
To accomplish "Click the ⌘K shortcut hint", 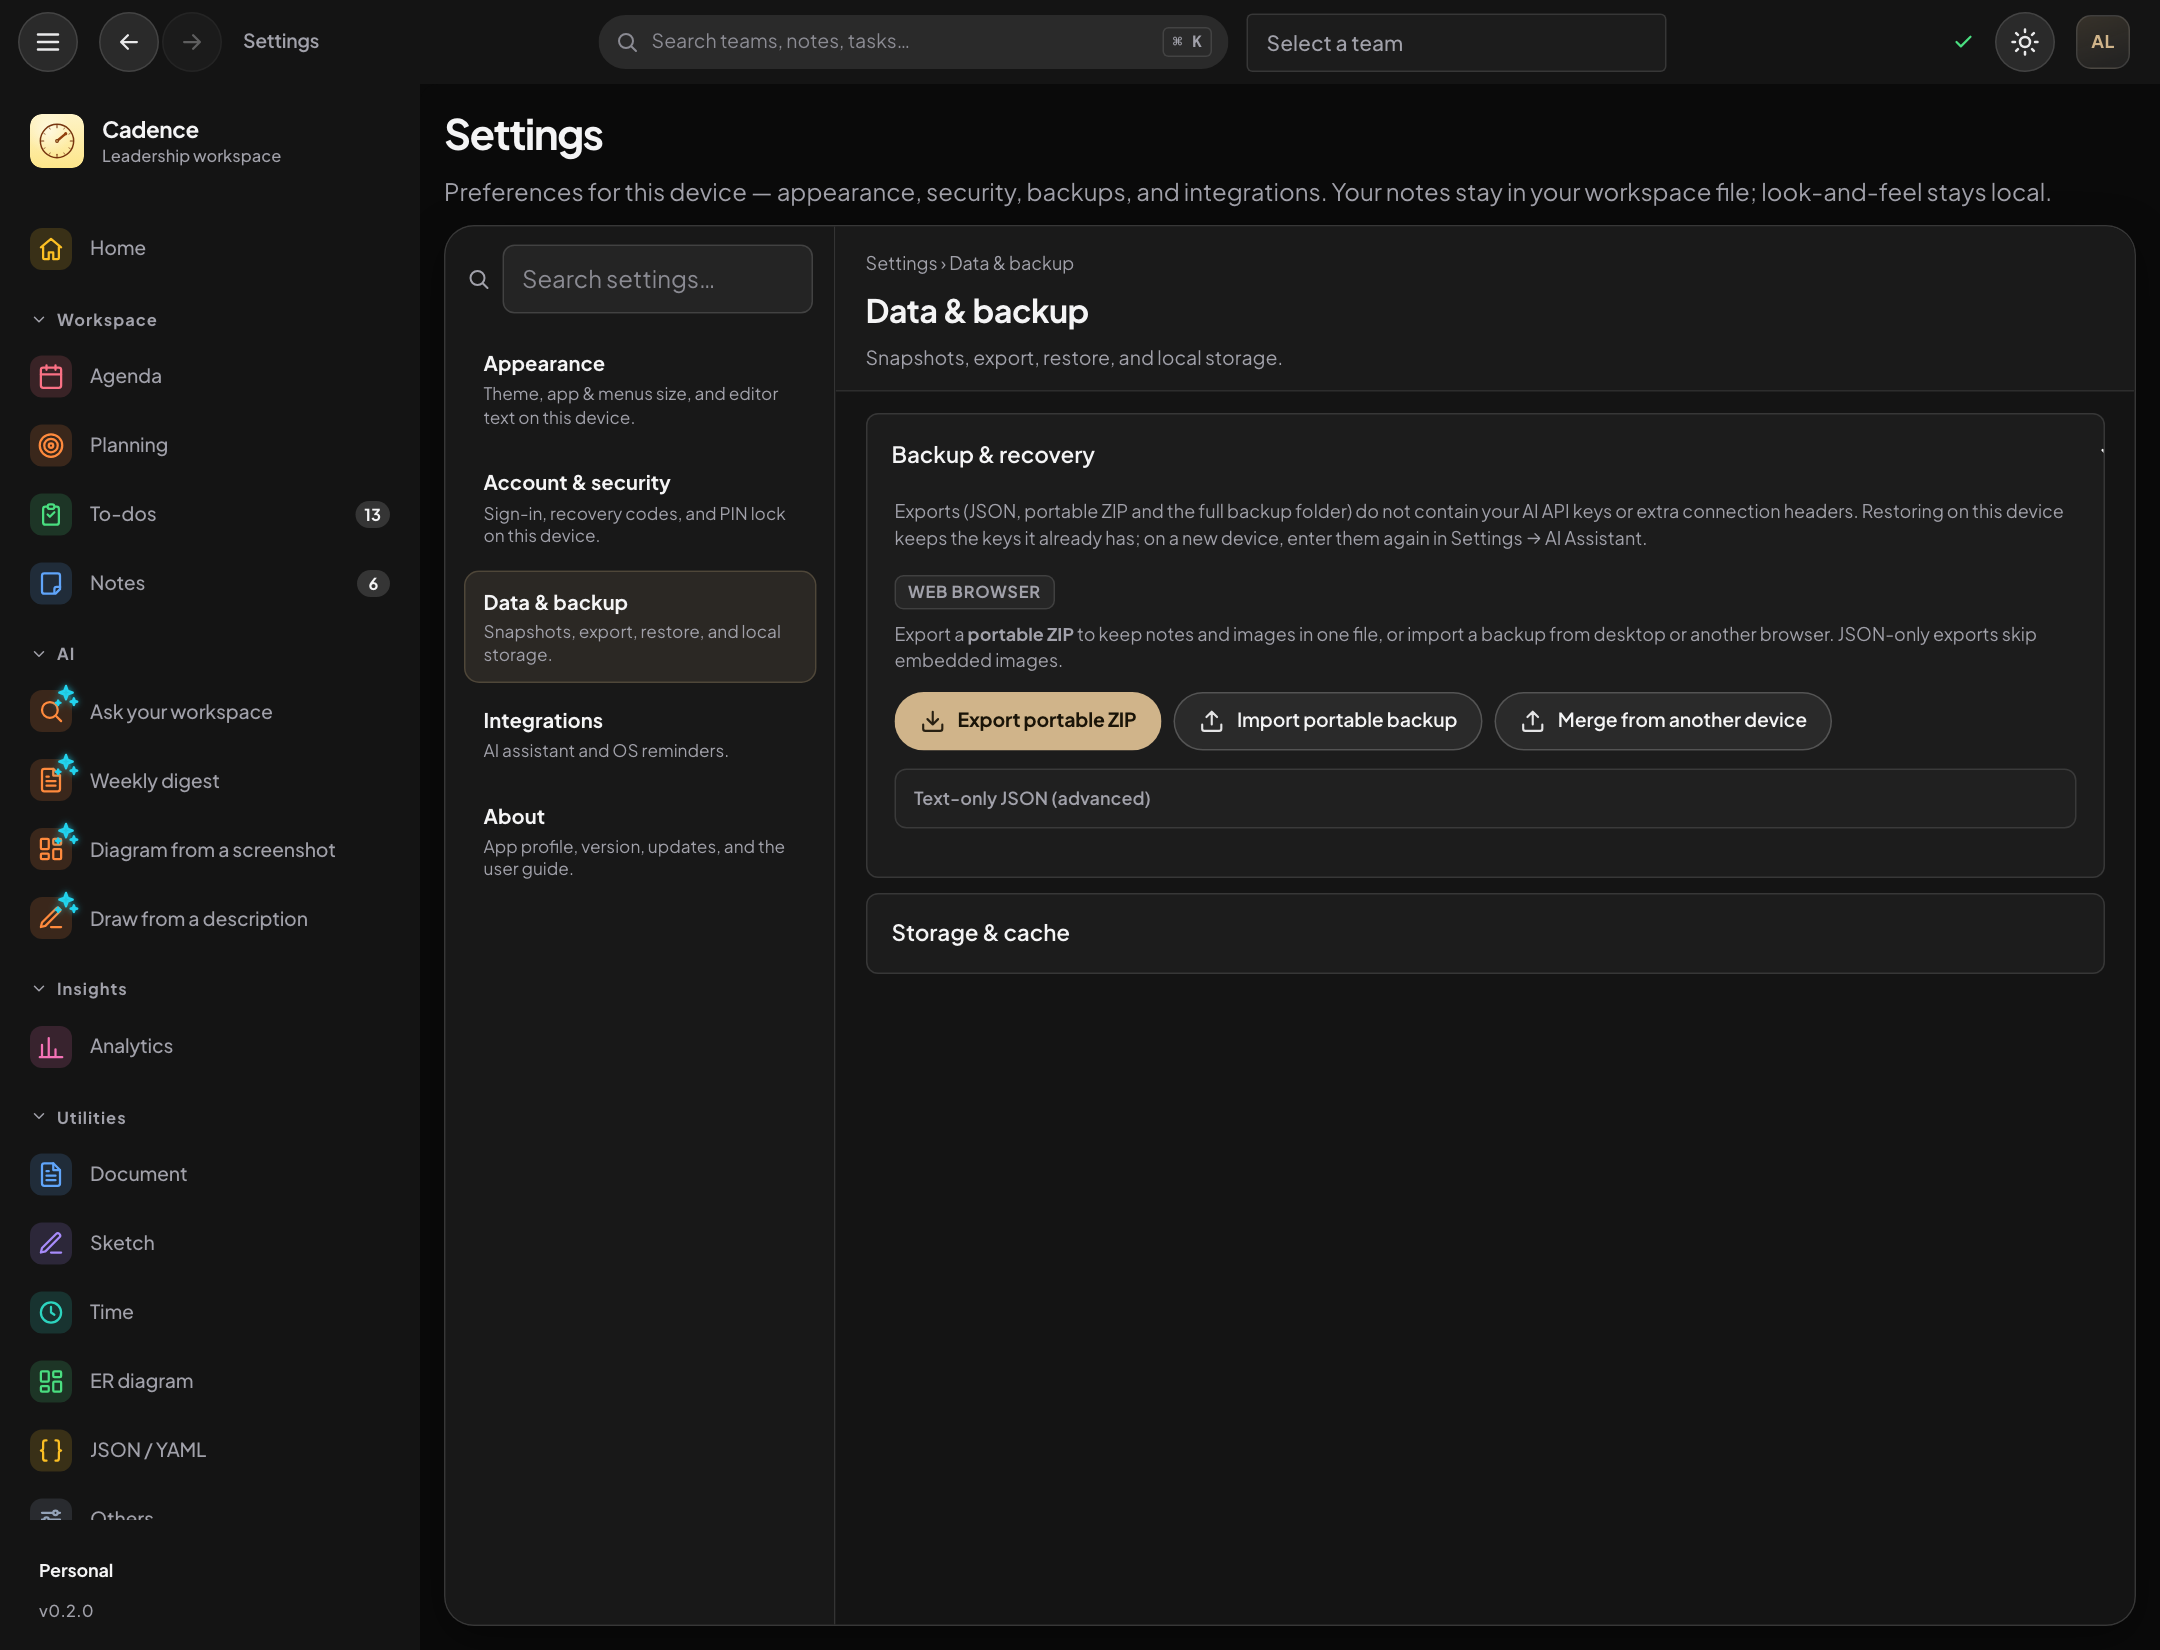I will point(1187,42).
